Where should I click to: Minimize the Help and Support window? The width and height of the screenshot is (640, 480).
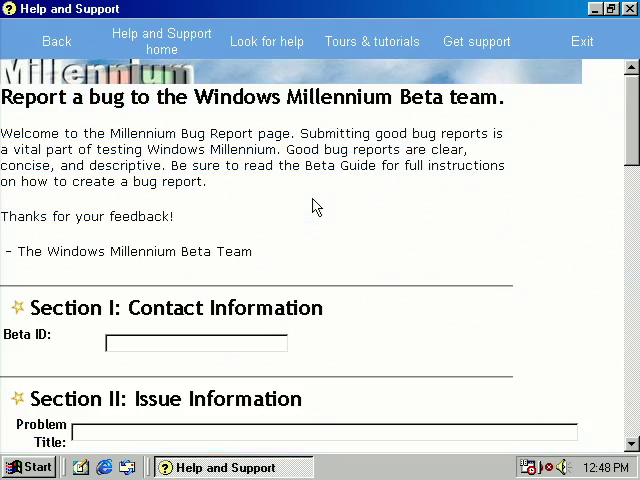coord(595,9)
